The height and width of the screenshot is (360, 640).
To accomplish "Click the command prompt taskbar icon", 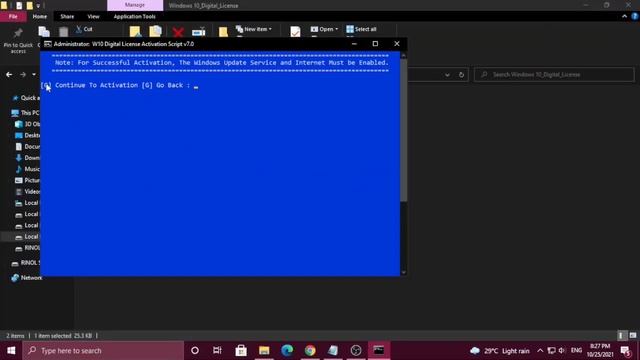I will pos(379,351).
